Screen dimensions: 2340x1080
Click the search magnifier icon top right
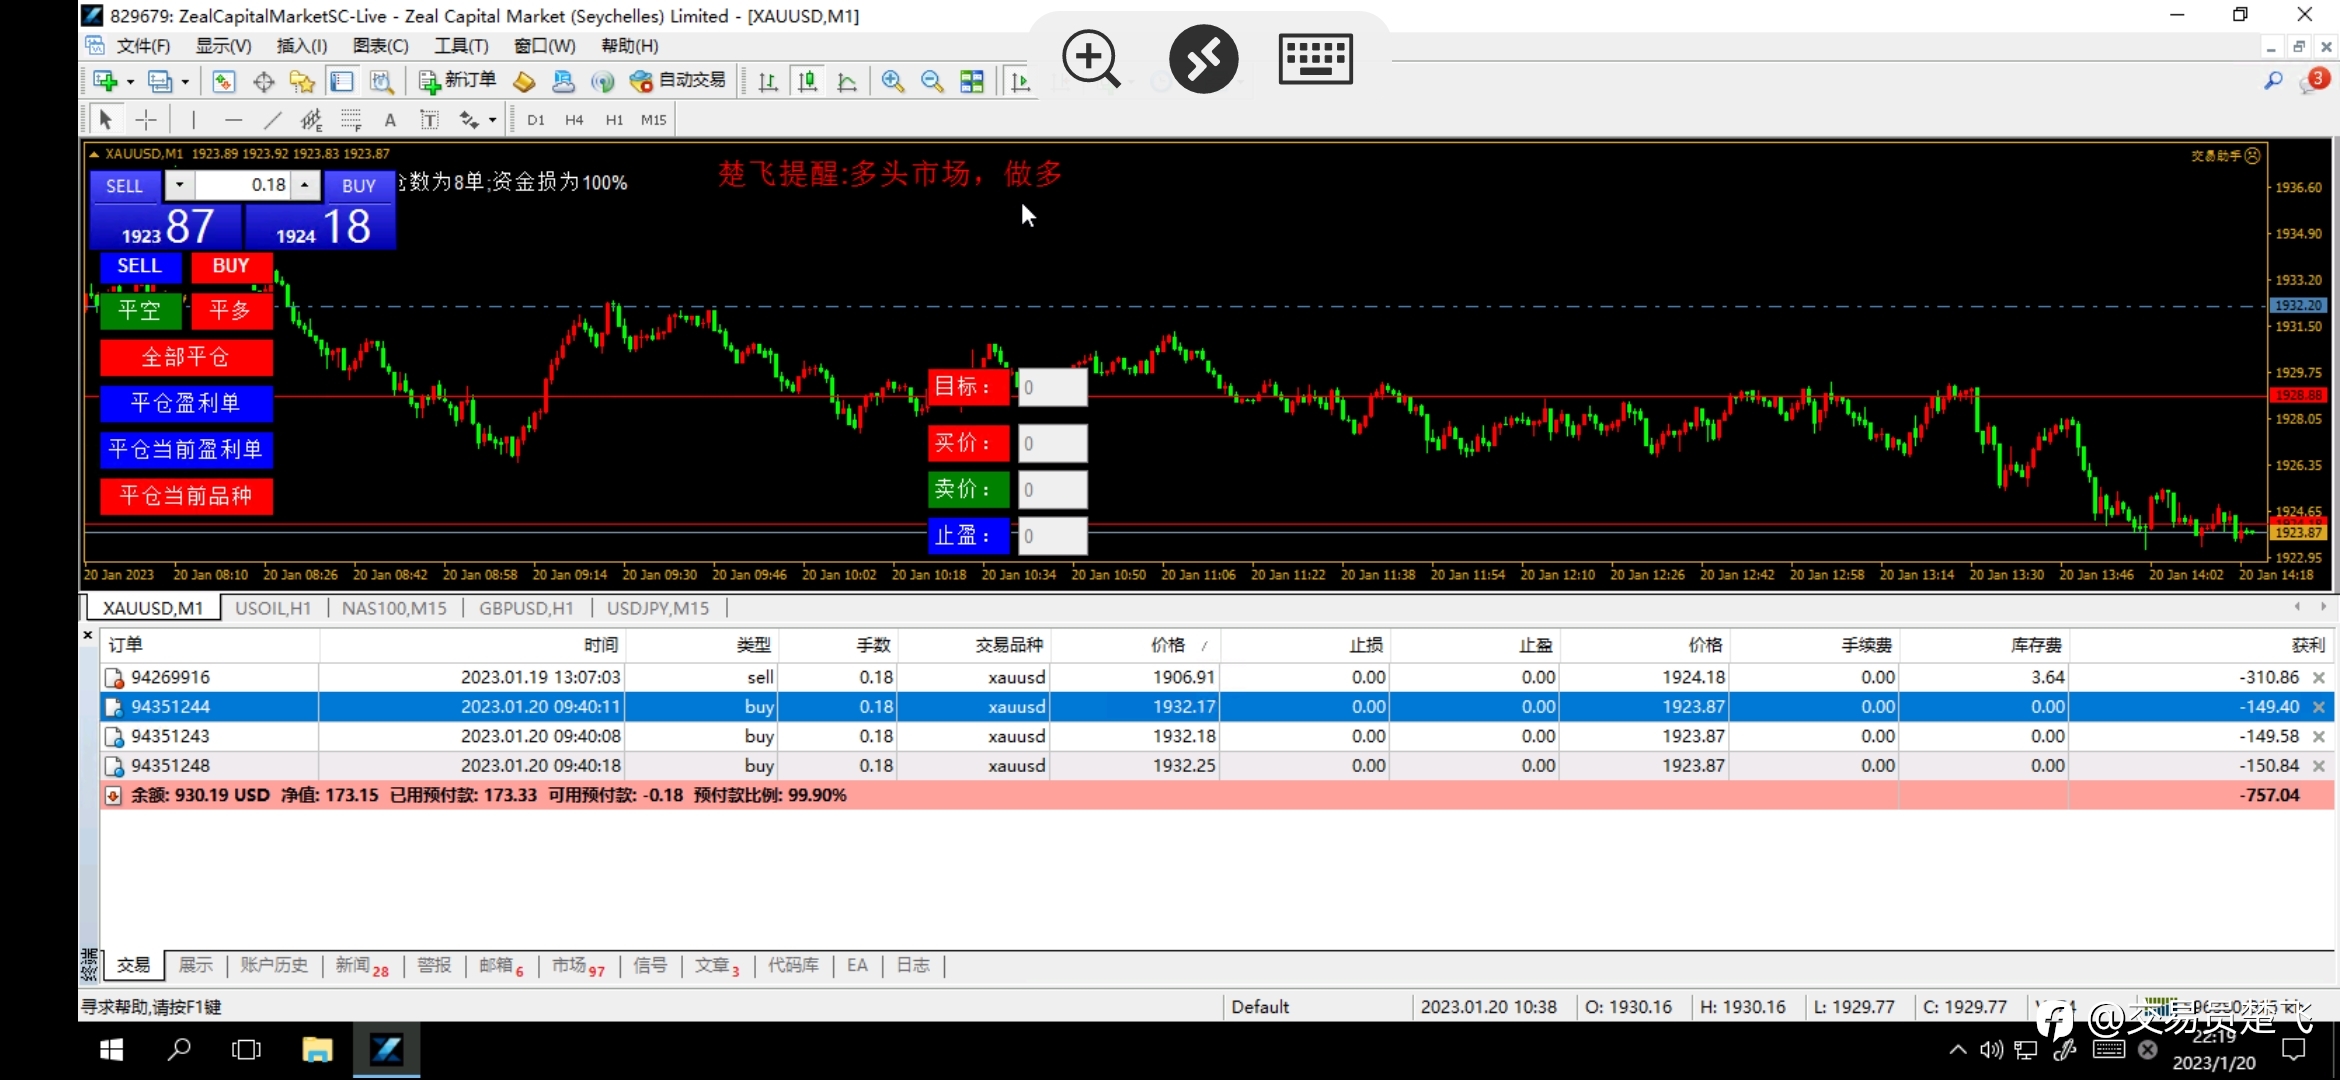tap(2273, 81)
